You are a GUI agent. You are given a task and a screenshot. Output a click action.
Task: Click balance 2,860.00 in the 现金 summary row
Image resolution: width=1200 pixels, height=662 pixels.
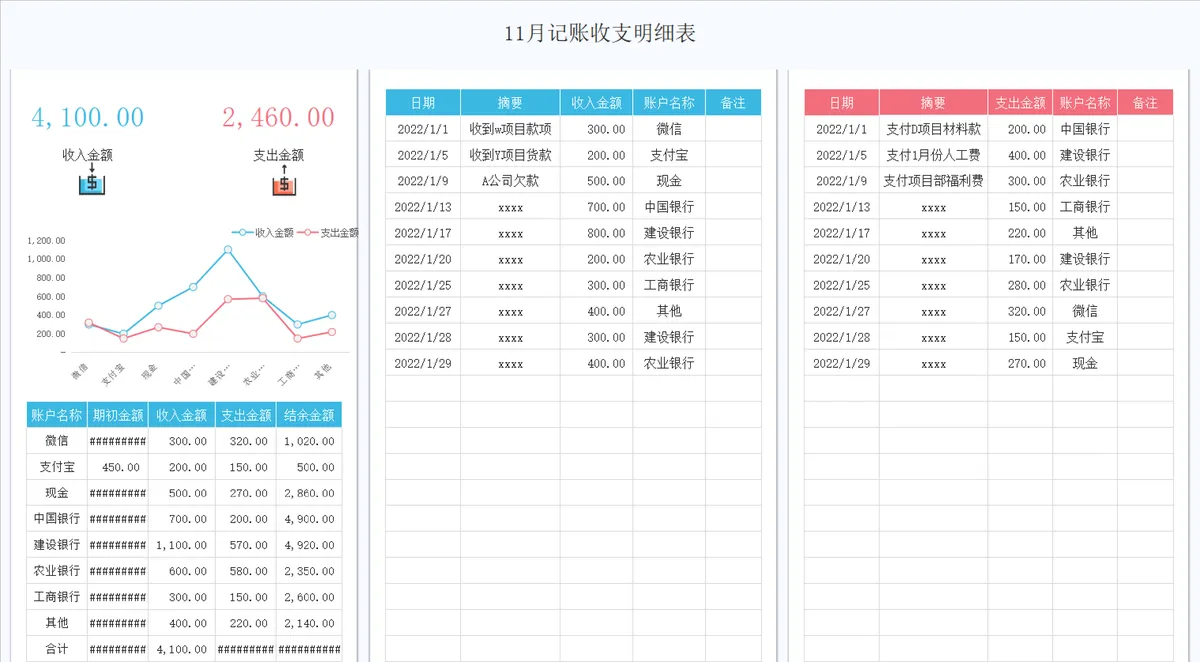pos(309,493)
